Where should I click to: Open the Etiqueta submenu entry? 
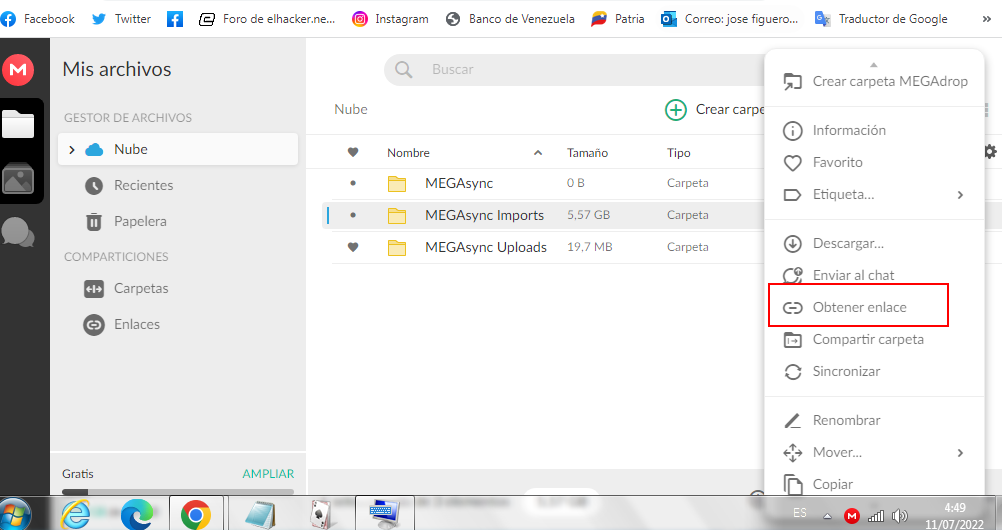tap(874, 194)
